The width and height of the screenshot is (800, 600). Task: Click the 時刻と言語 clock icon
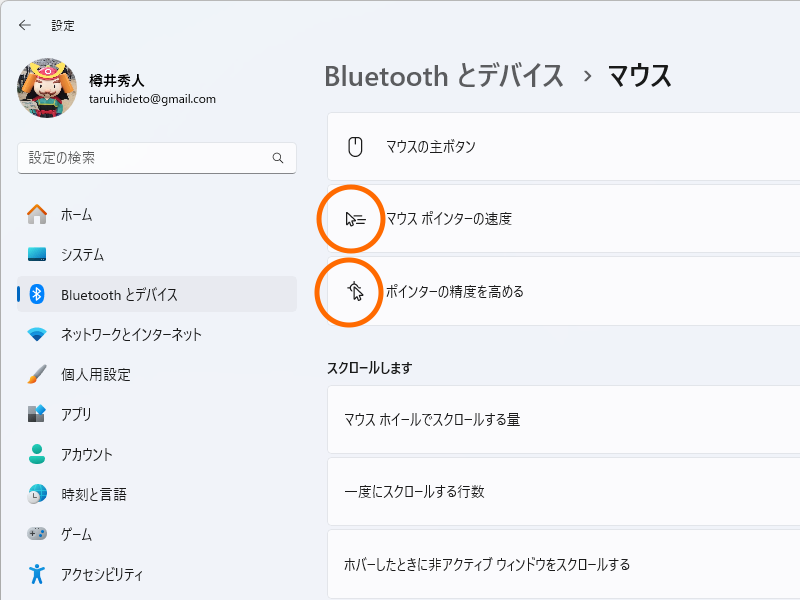pyautogui.click(x=36, y=494)
